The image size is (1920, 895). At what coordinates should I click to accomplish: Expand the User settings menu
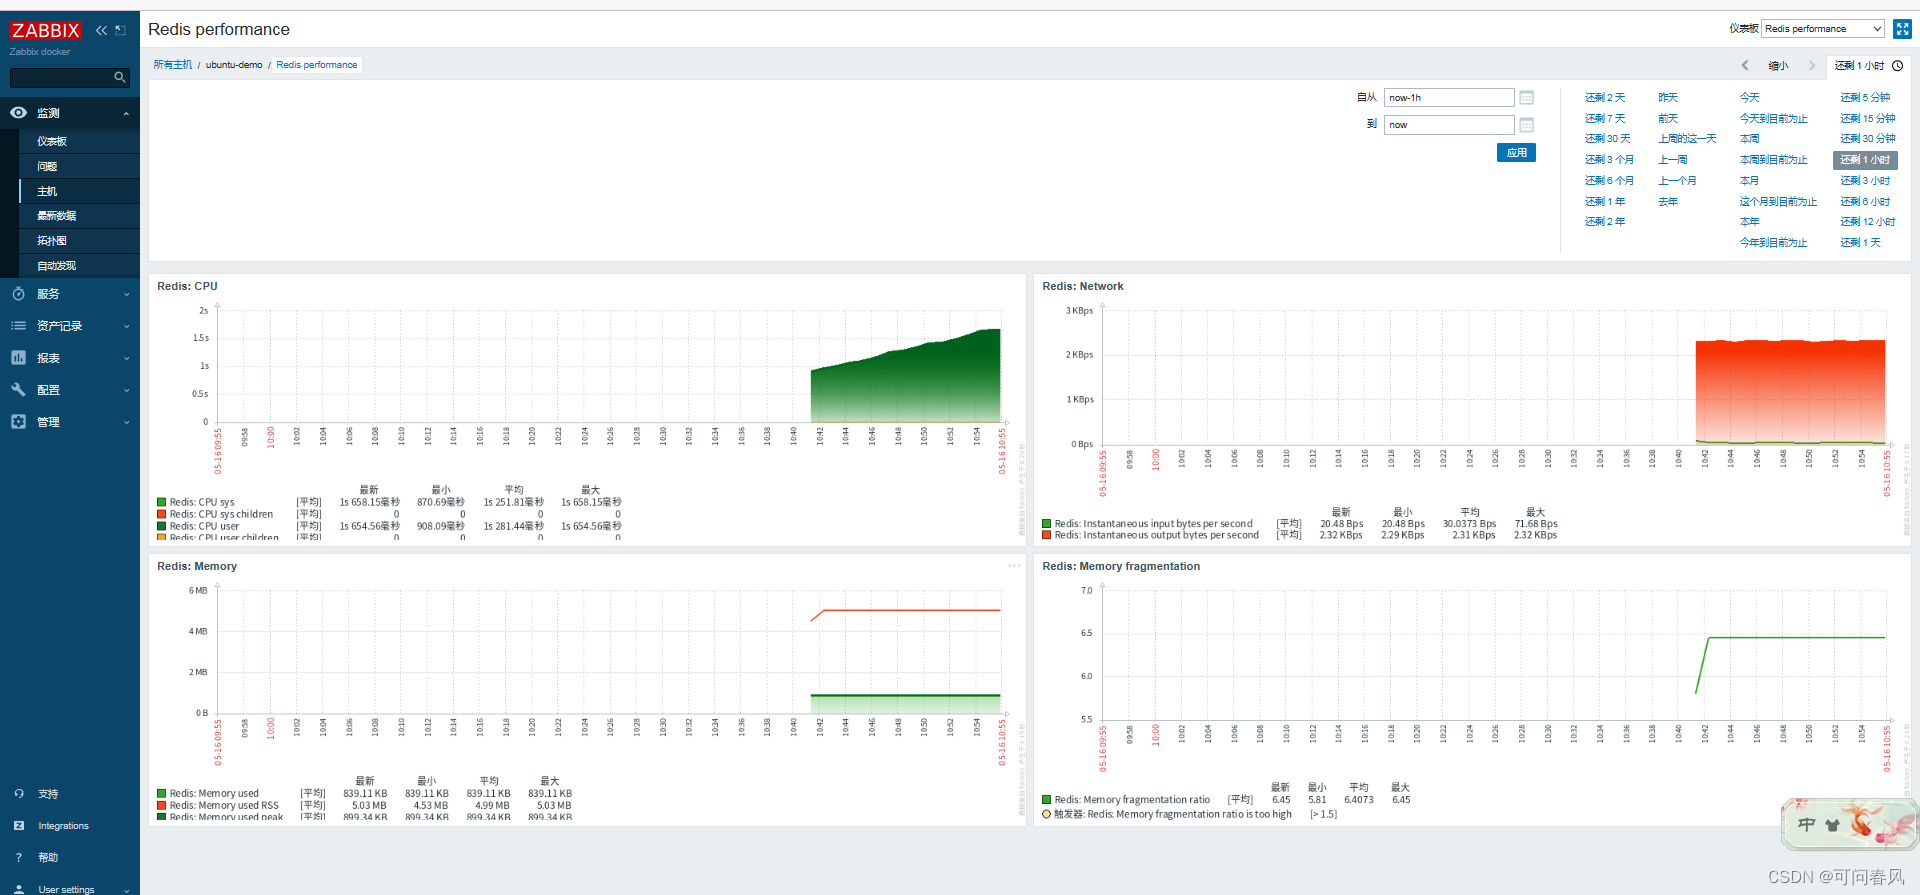click(x=126, y=890)
